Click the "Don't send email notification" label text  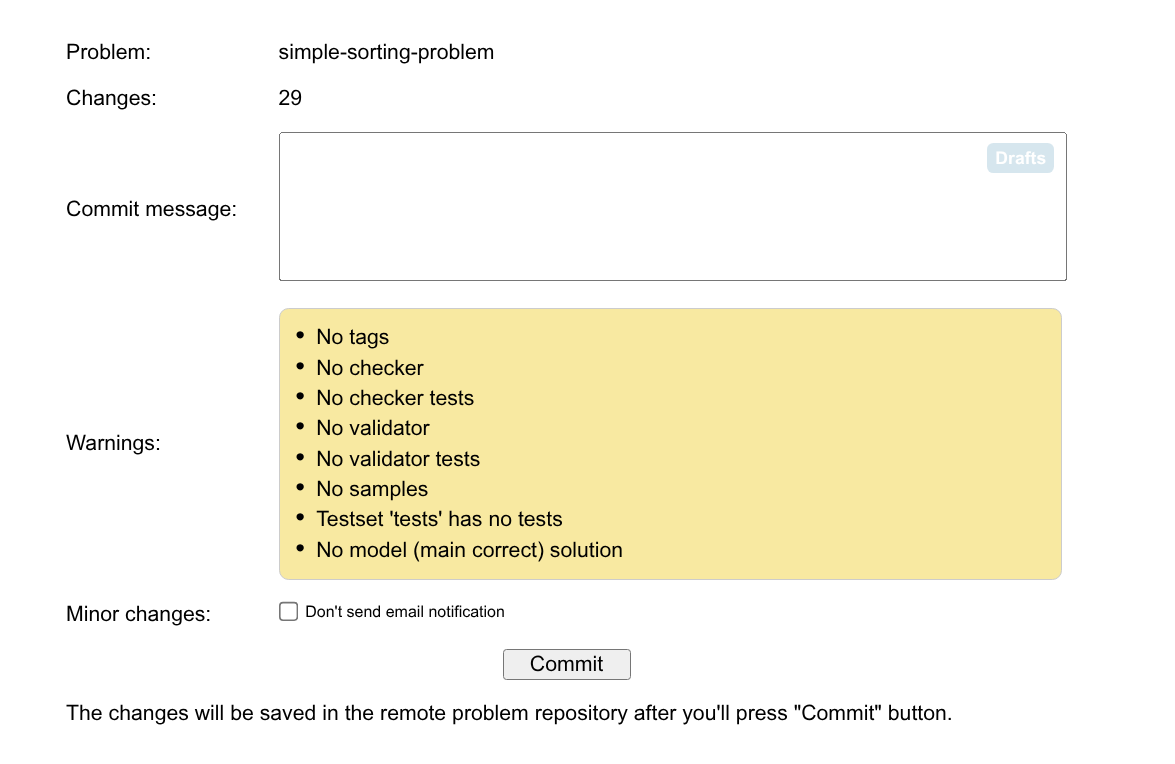tap(404, 611)
